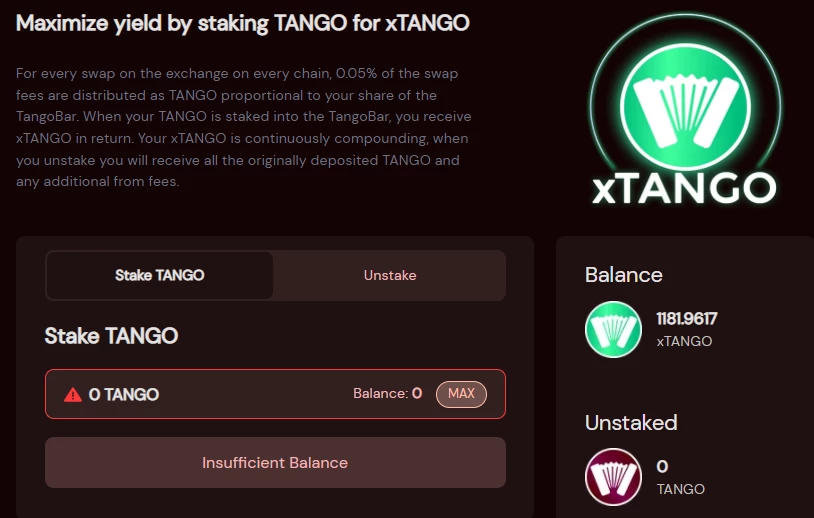Click the MAX button
This screenshot has height=518, width=814.
coord(461,393)
